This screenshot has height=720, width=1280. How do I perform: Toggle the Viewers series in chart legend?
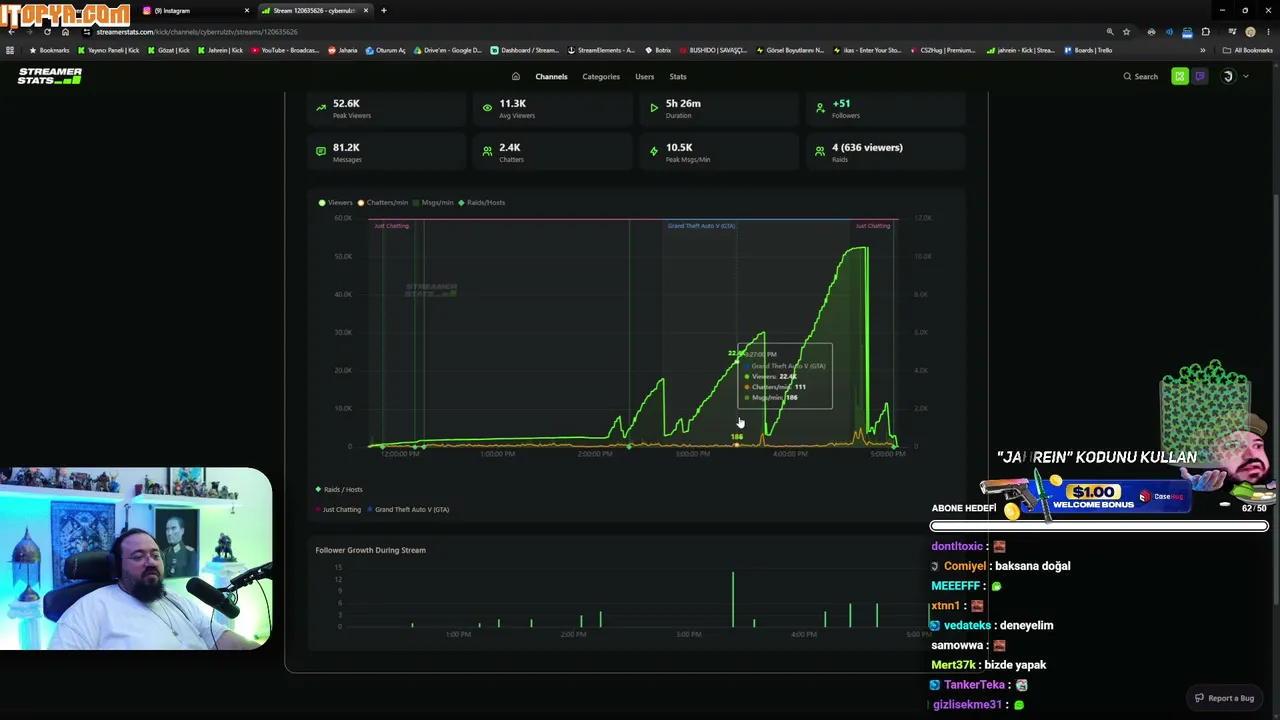coord(336,203)
